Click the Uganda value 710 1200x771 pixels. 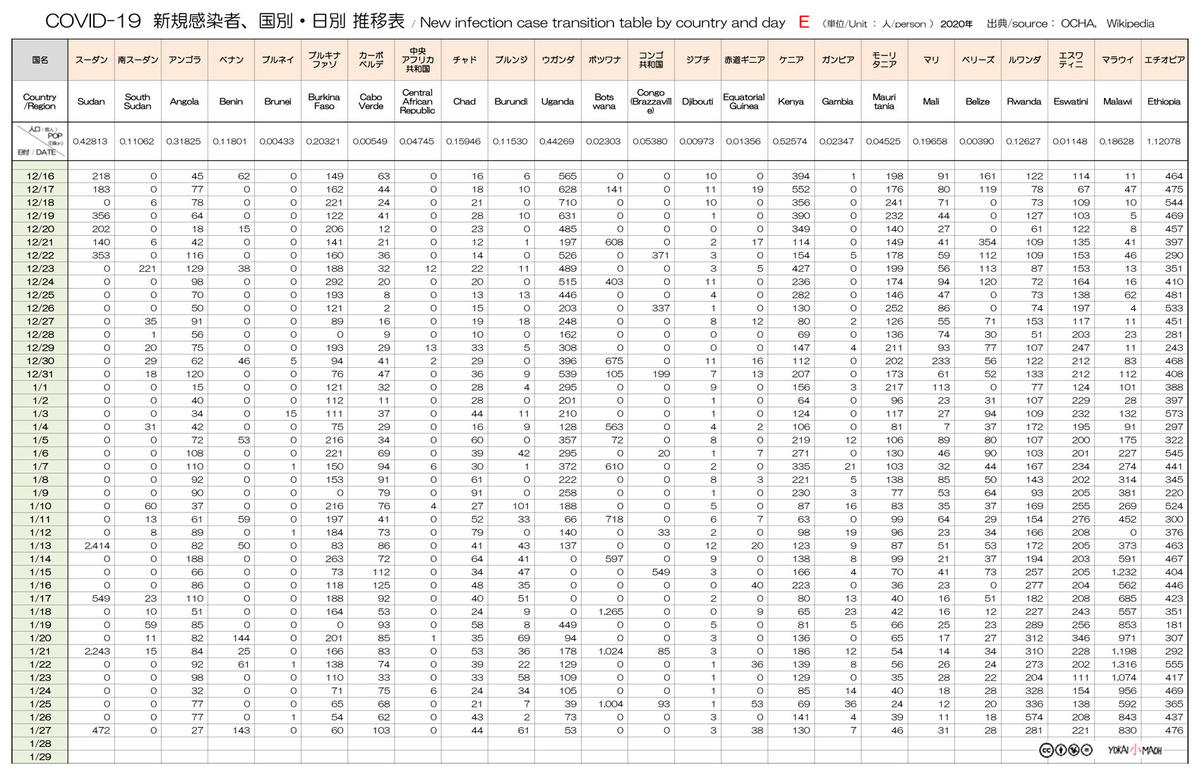pyautogui.click(x=568, y=202)
